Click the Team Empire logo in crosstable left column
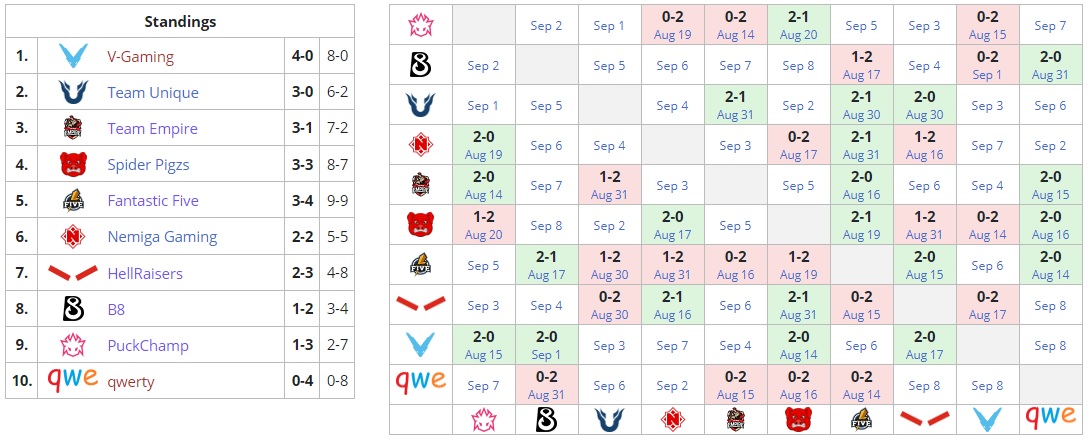 point(420,185)
